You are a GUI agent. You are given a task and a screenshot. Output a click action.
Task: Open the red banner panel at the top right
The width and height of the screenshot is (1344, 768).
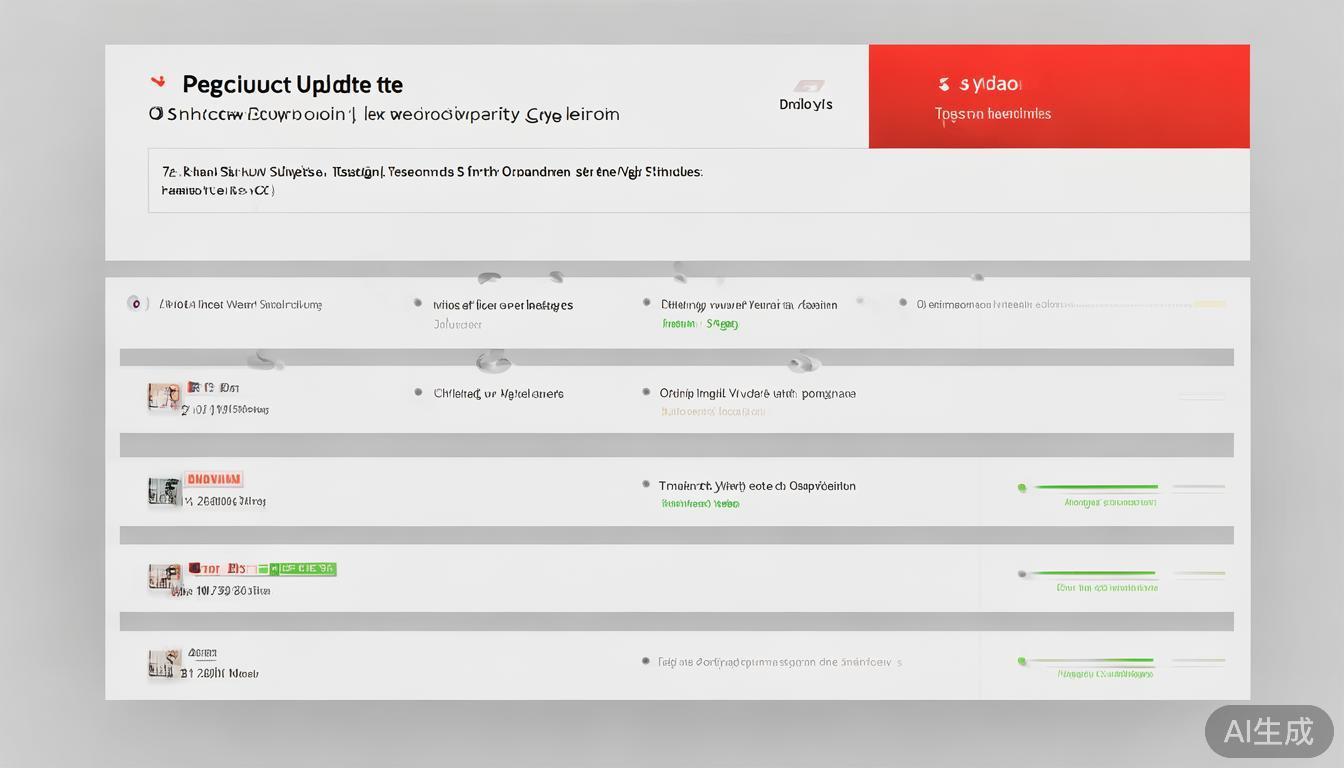coord(1058,96)
